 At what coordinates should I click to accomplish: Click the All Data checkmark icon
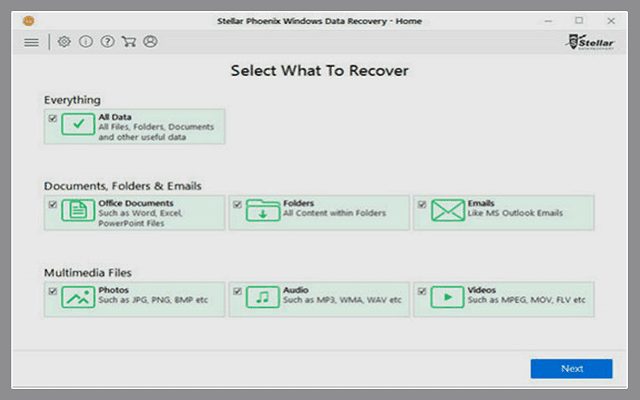(78, 125)
